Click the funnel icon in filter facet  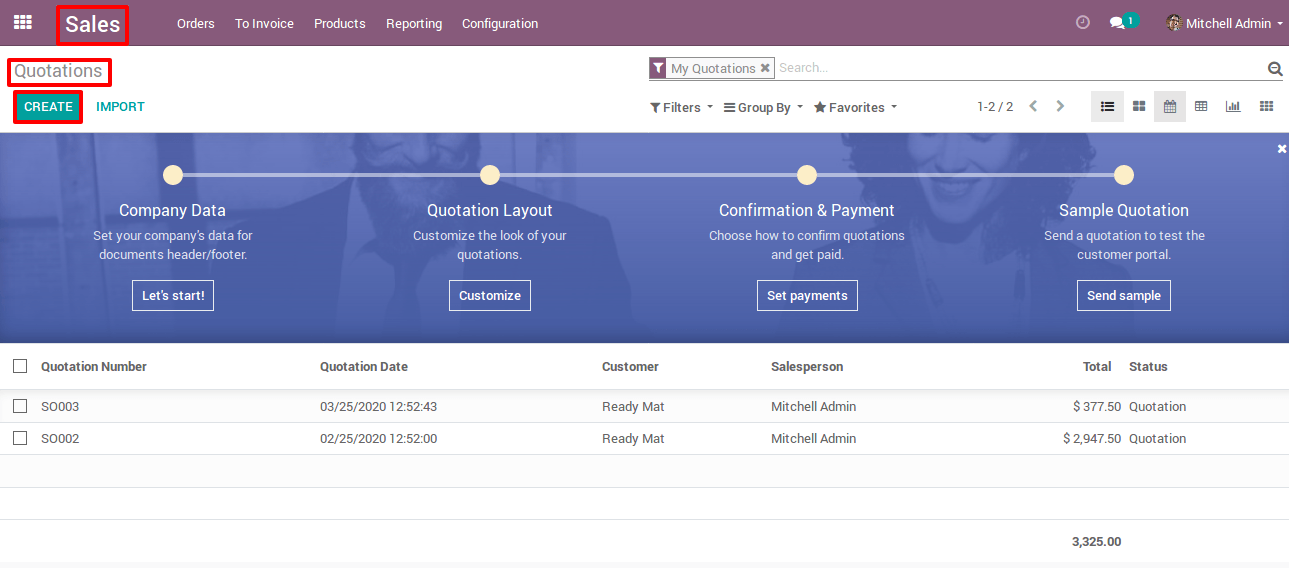tap(658, 68)
